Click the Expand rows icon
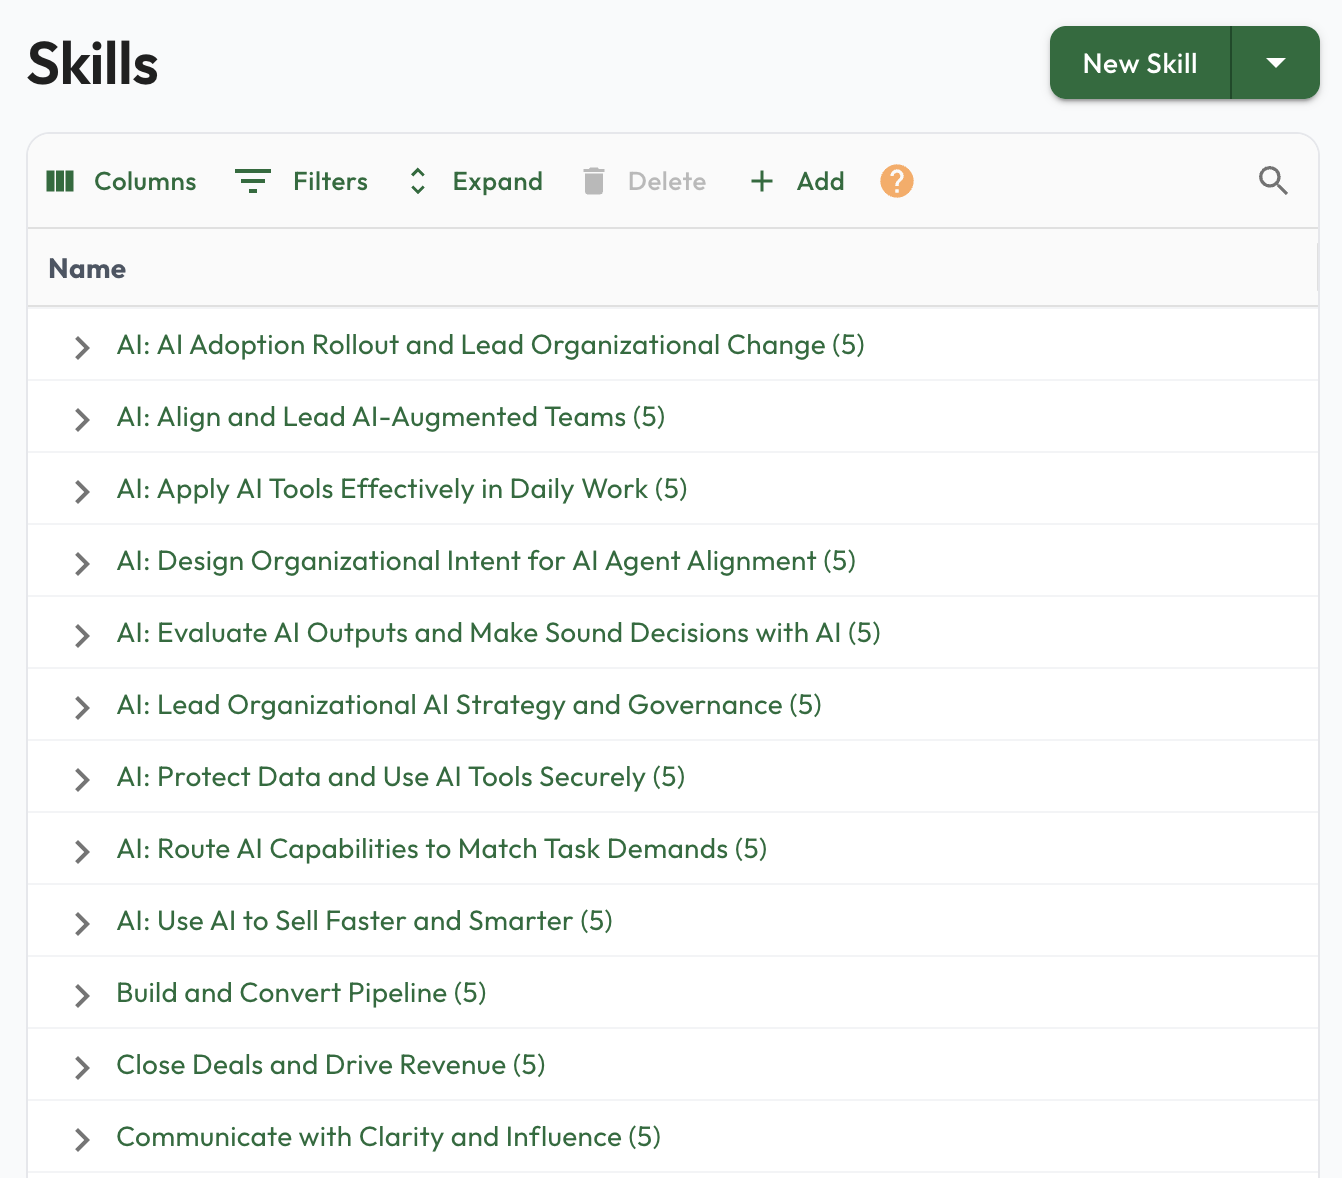The image size is (1342, 1178). (417, 181)
